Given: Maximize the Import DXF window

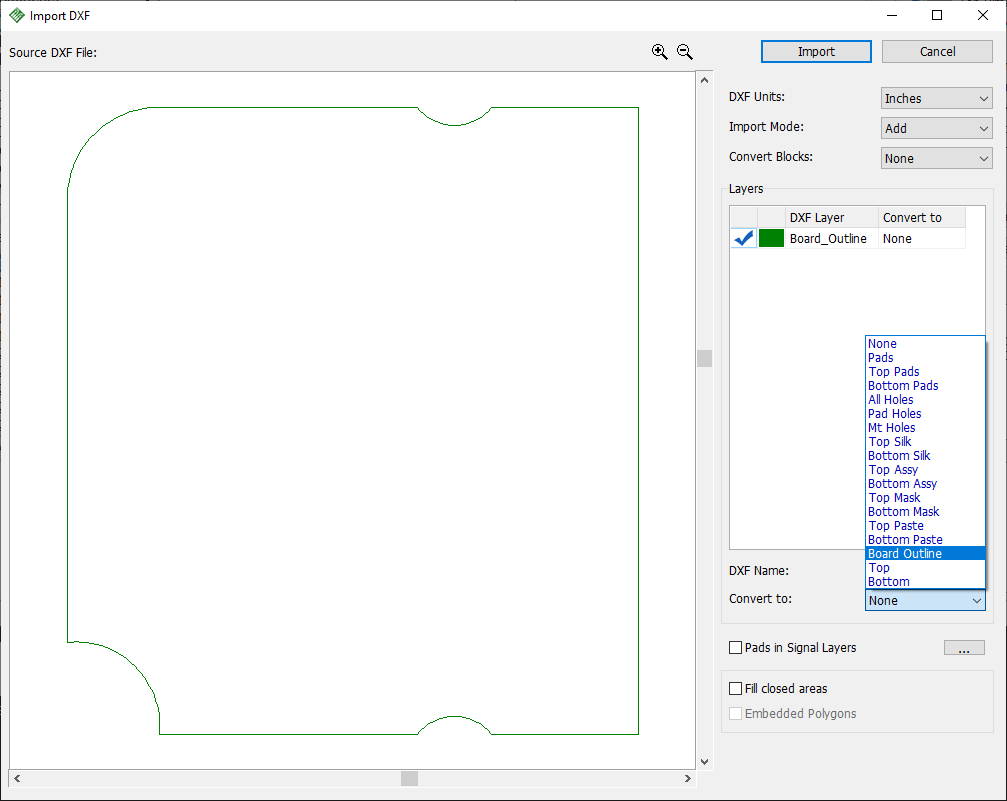Looking at the screenshot, I should 937,15.
